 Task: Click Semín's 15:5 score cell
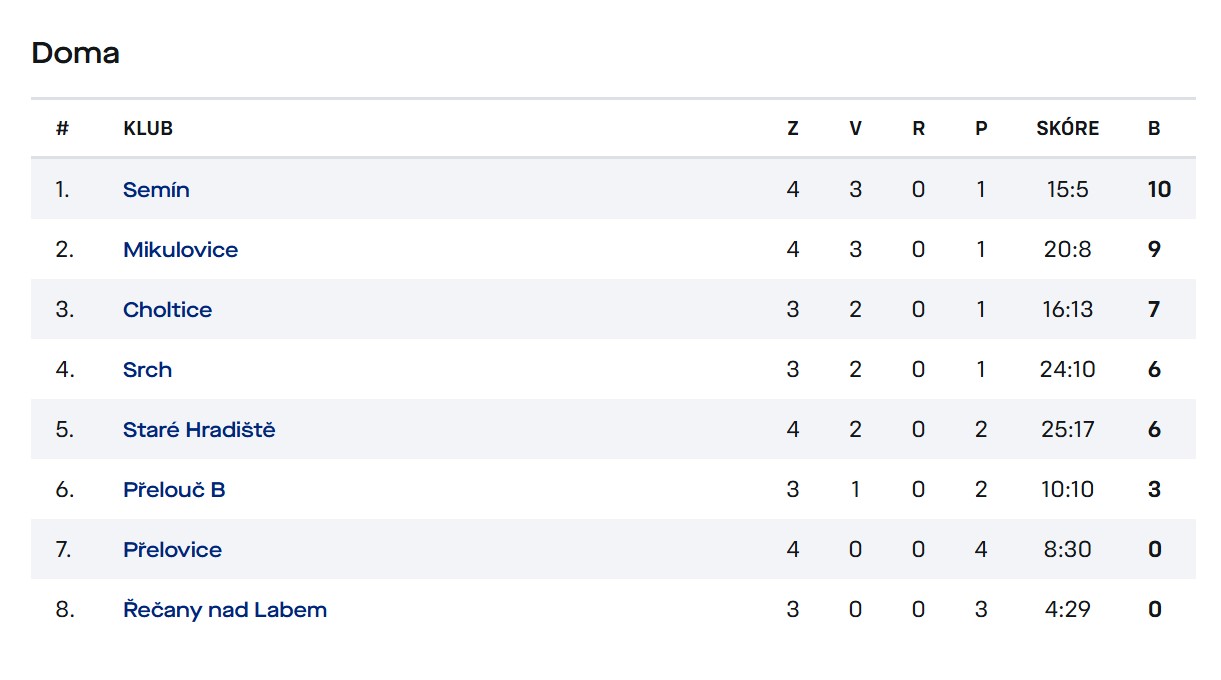coord(1067,189)
